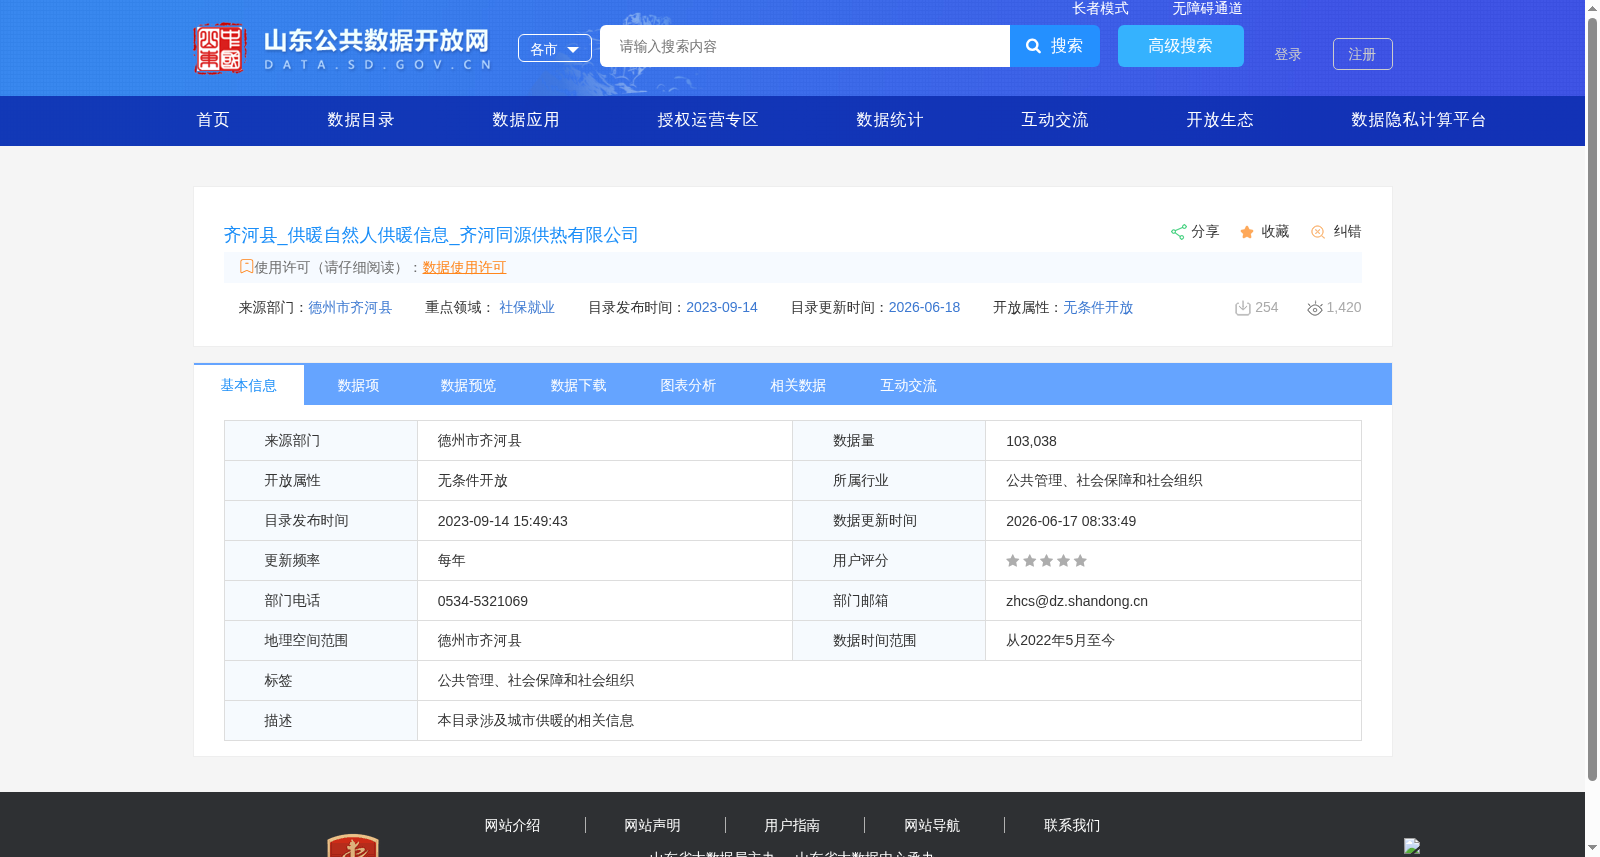1600x857 pixels.
Task: Rate using the five-star user rating
Action: click(x=1046, y=561)
